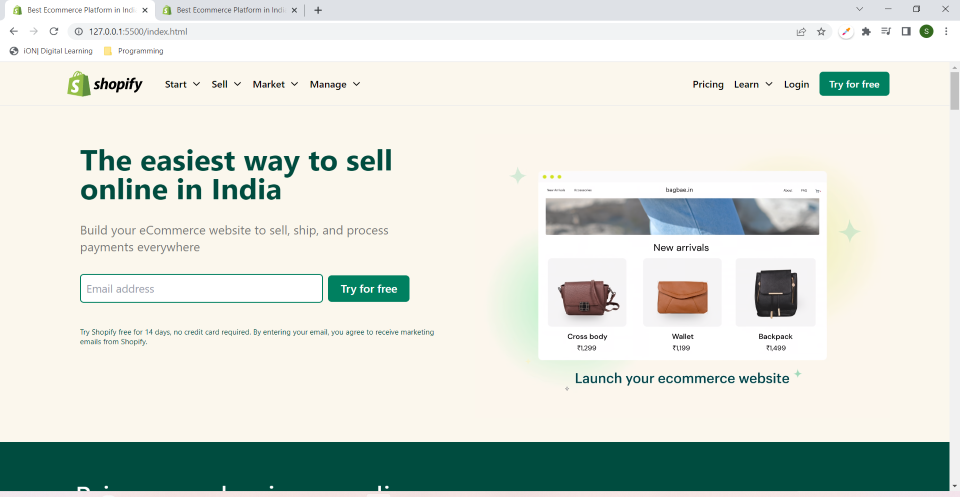The width and height of the screenshot is (960, 497).
Task: Click scrollbar up arrow
Action: pos(954,66)
